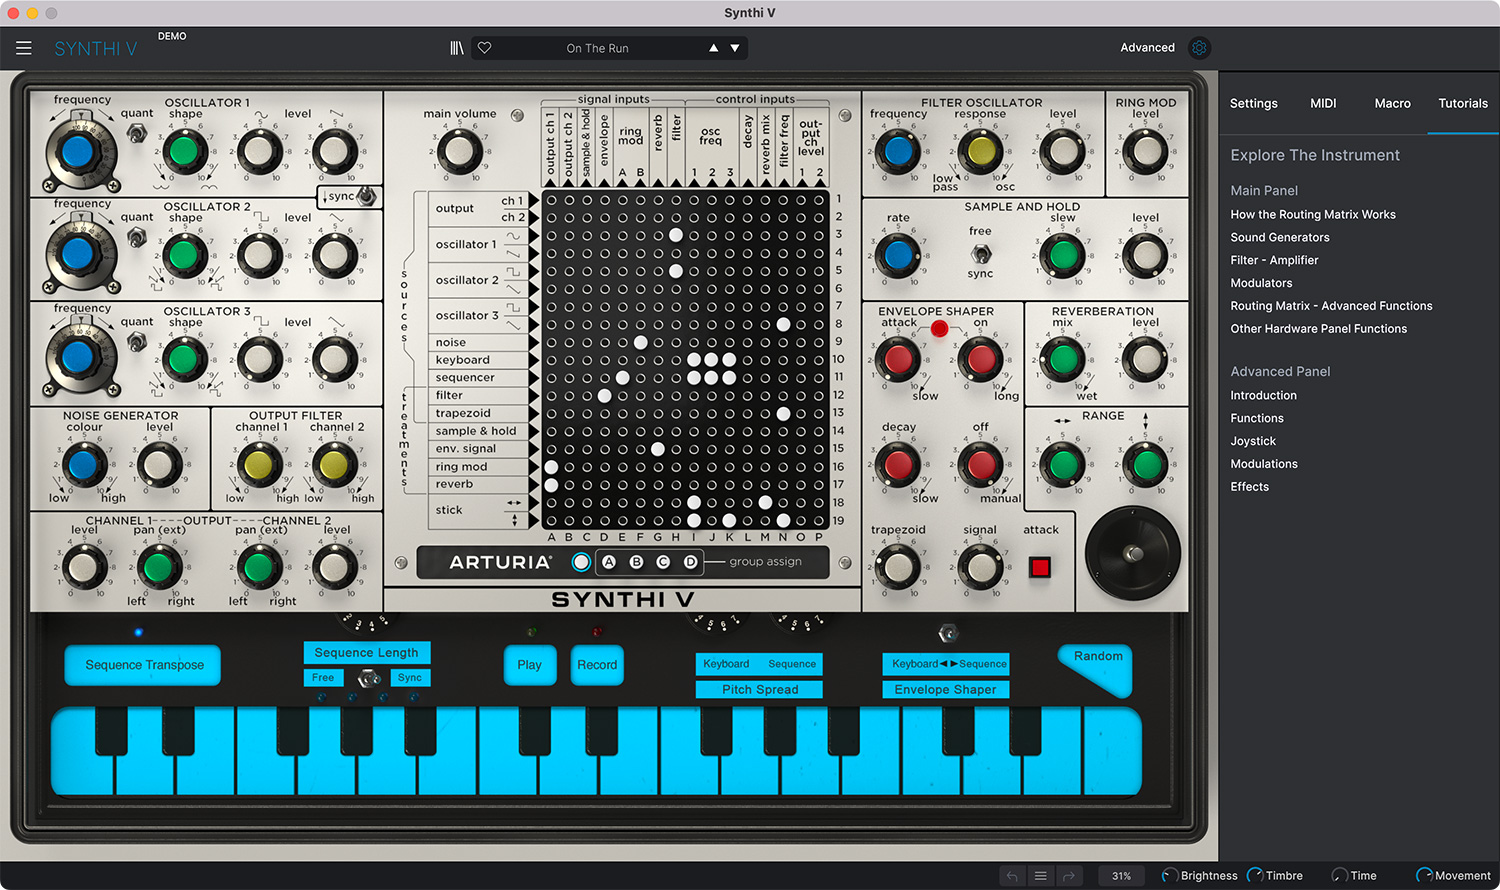Image resolution: width=1500 pixels, height=890 pixels.
Task: Select next preset with down arrow
Action: [735, 48]
